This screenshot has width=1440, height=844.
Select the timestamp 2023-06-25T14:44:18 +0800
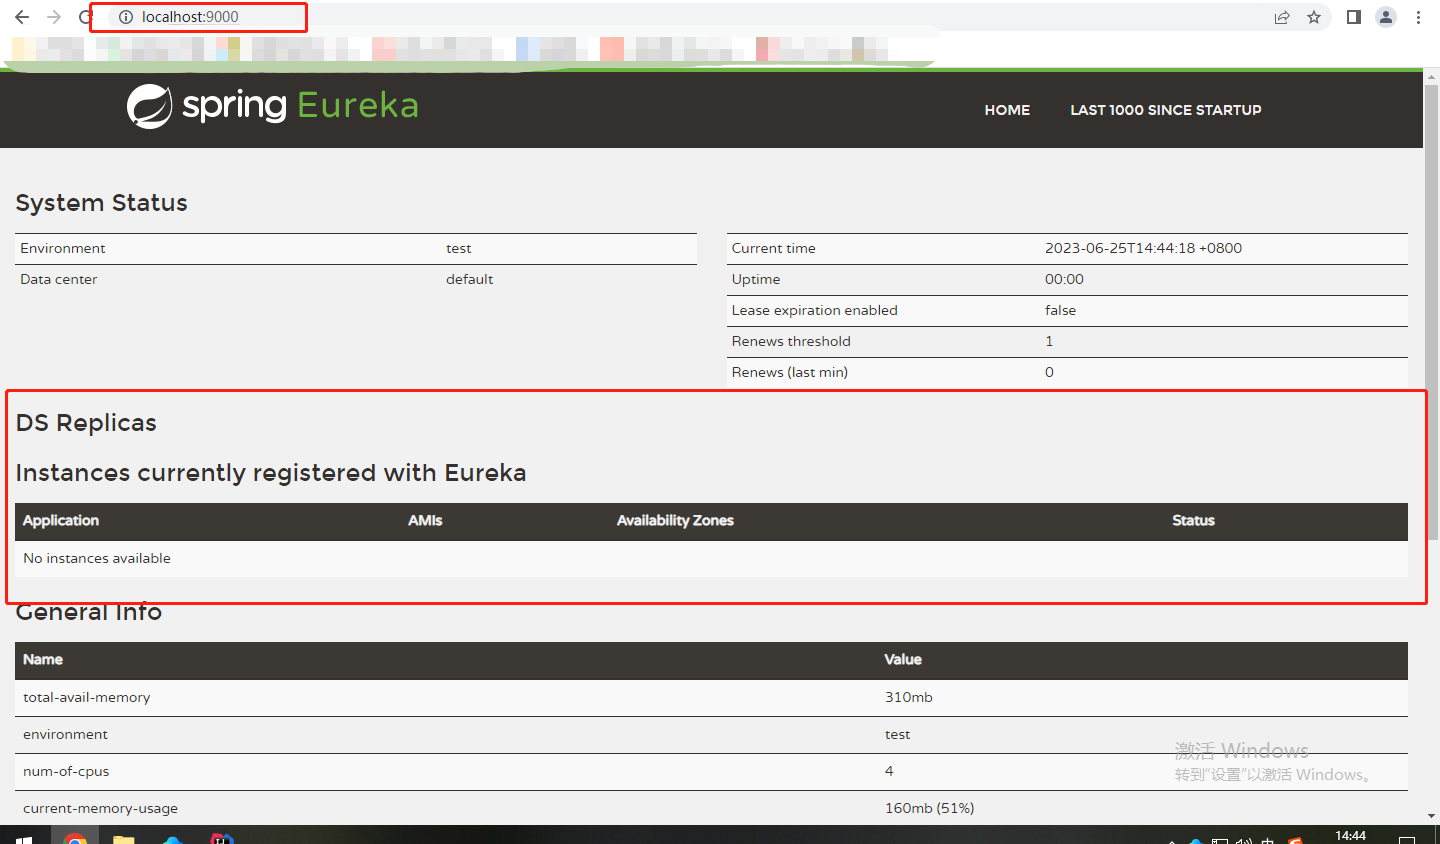(1143, 248)
